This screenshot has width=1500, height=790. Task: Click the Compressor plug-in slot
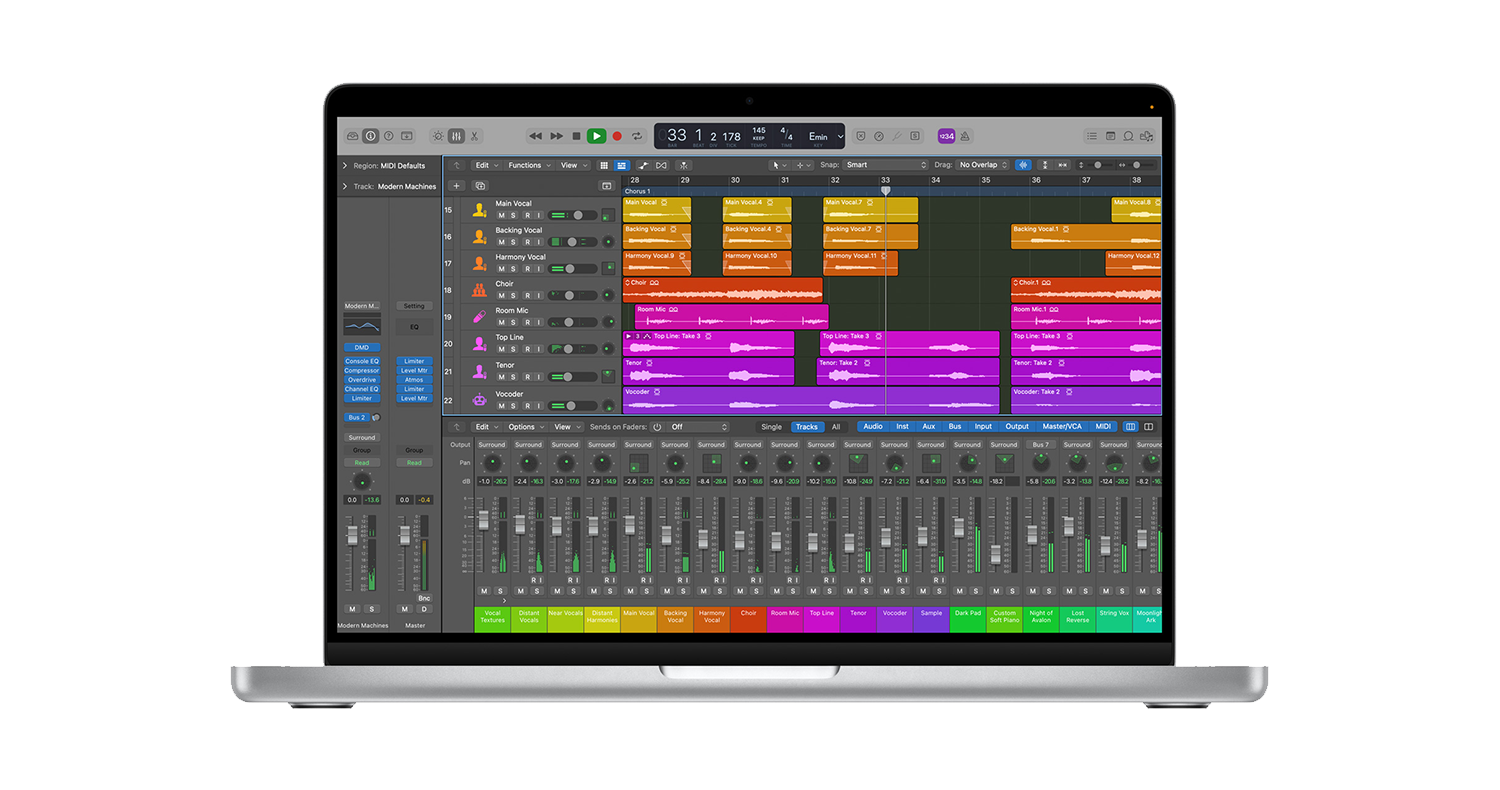pos(362,371)
